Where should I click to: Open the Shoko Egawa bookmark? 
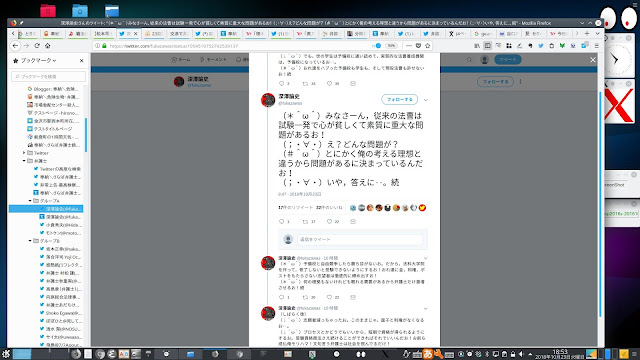tap(60, 313)
